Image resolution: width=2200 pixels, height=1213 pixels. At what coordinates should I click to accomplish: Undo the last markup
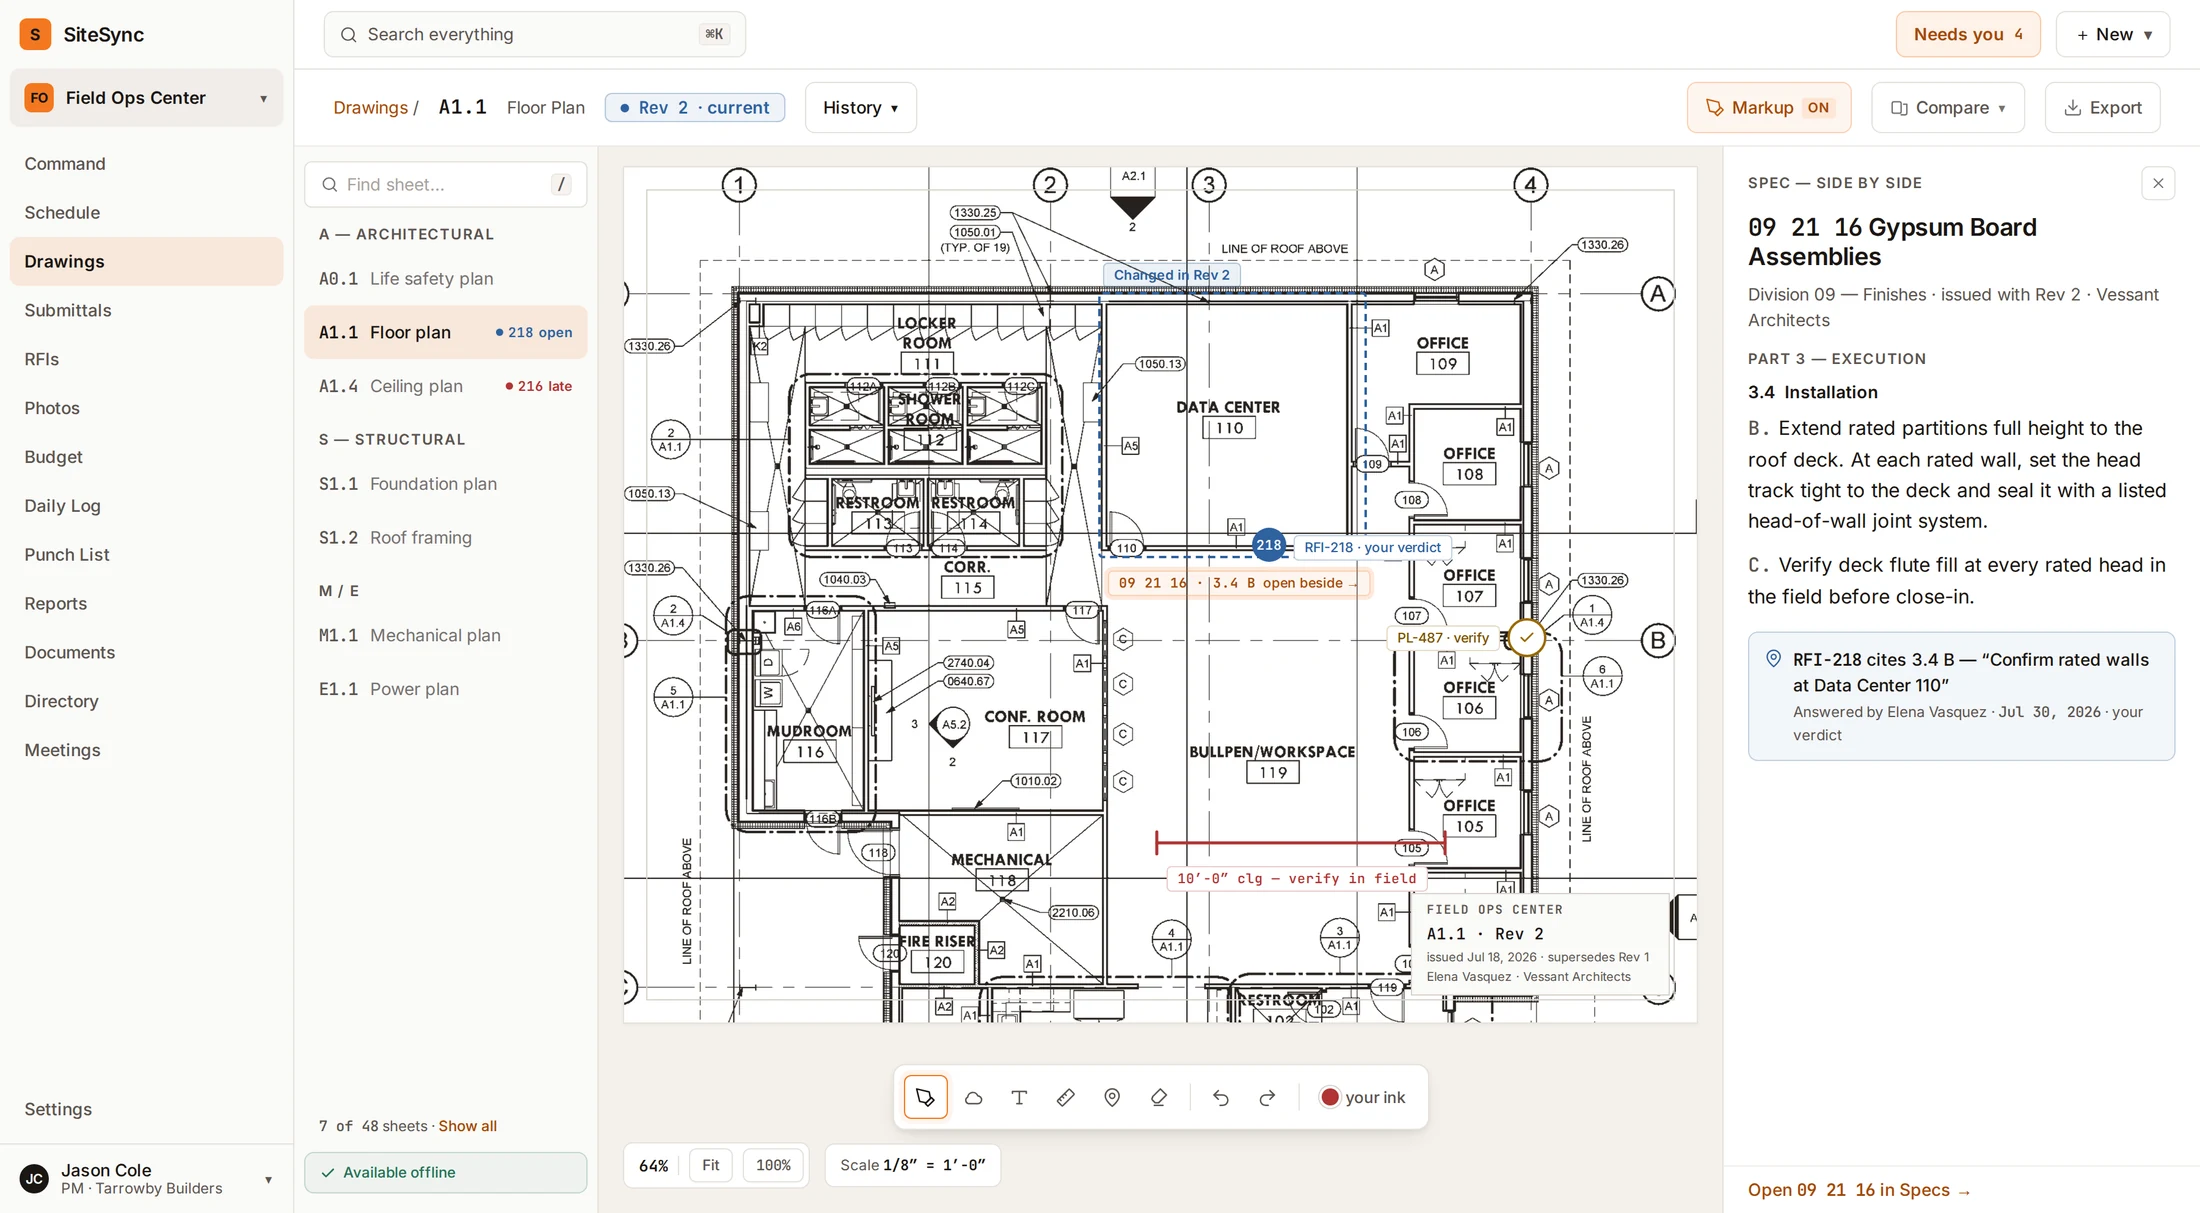click(x=1221, y=1097)
